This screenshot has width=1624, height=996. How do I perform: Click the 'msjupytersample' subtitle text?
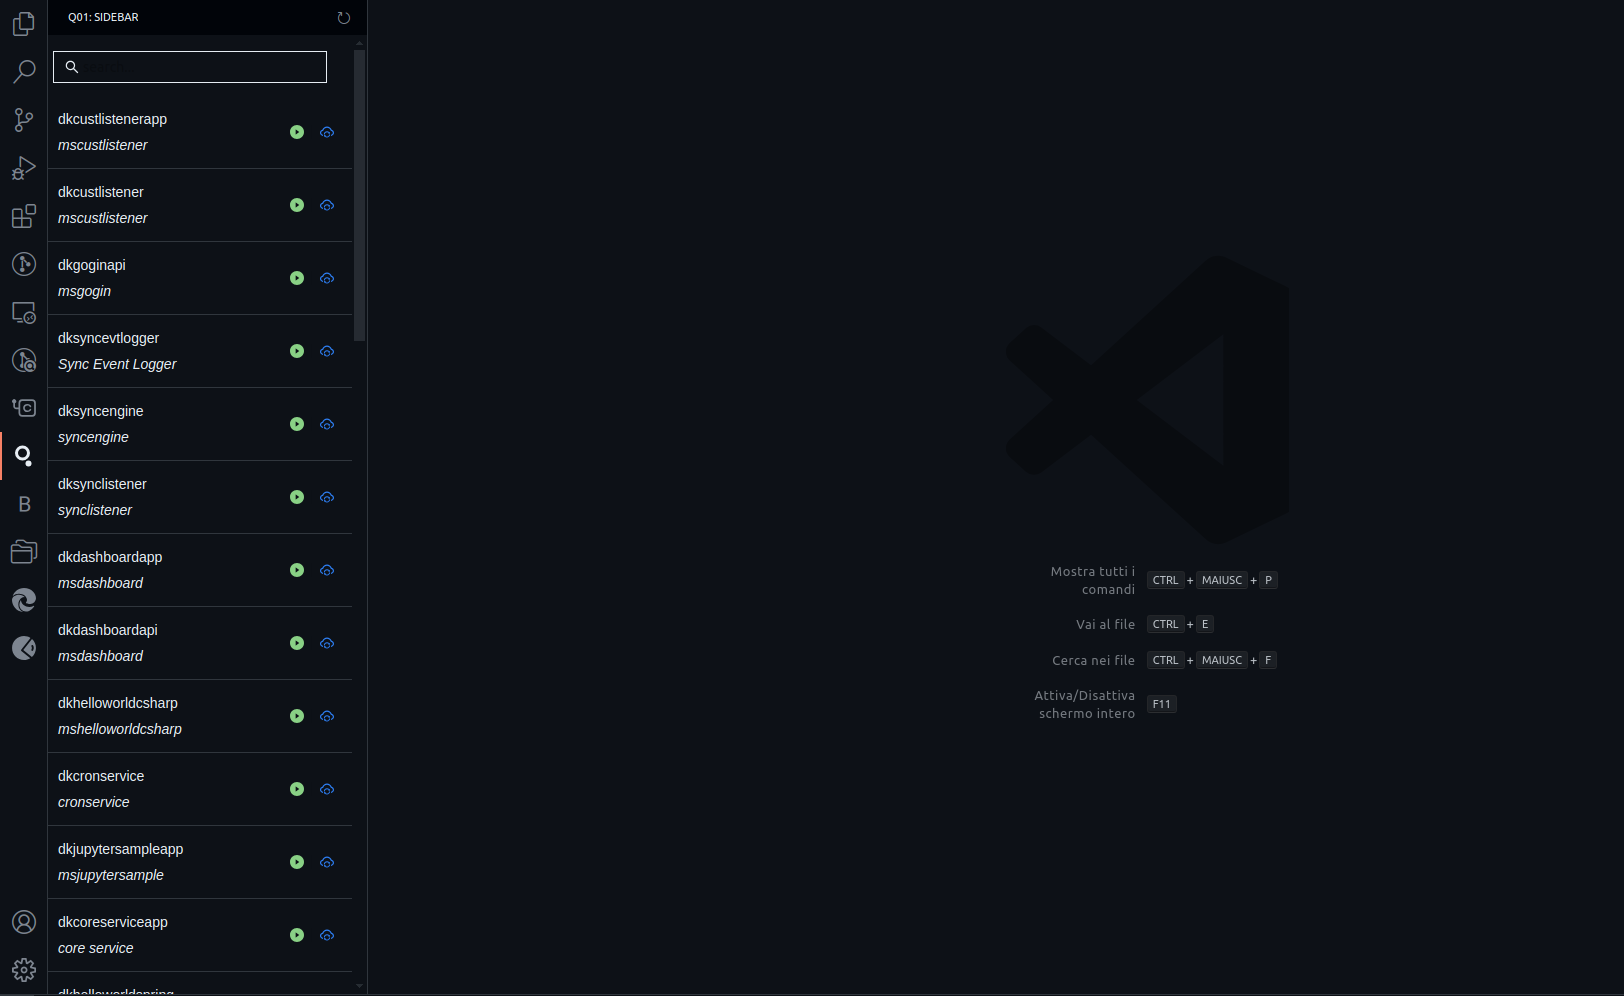[x=111, y=875]
